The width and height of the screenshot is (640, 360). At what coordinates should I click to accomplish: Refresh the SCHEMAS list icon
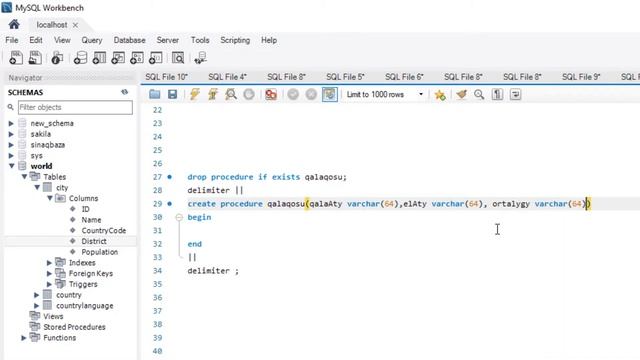pos(124,92)
